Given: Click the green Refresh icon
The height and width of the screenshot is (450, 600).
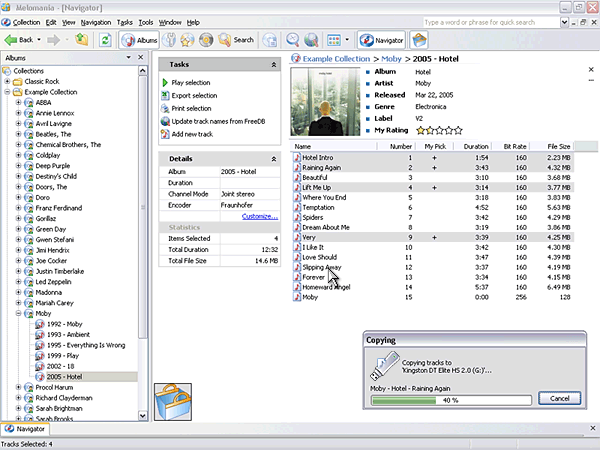Looking at the screenshot, I should click(x=105, y=40).
